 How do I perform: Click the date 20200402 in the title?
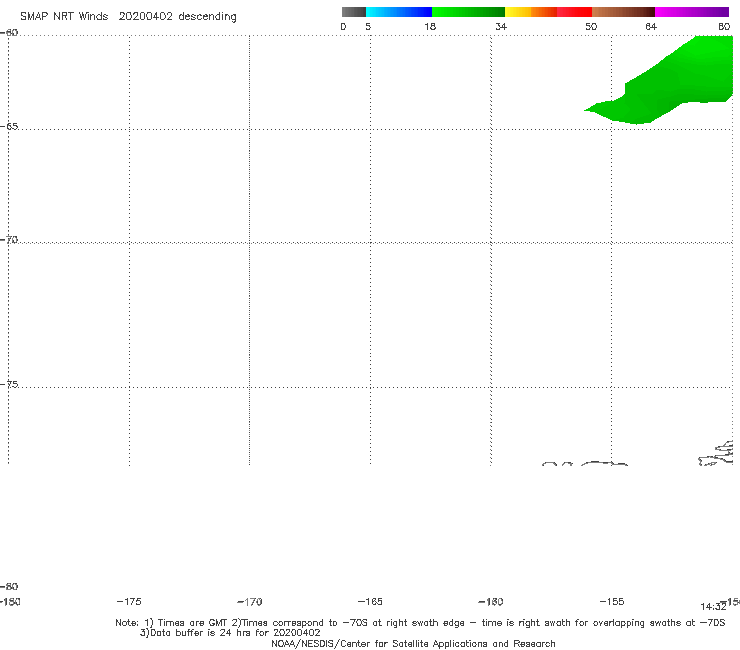(145, 16)
